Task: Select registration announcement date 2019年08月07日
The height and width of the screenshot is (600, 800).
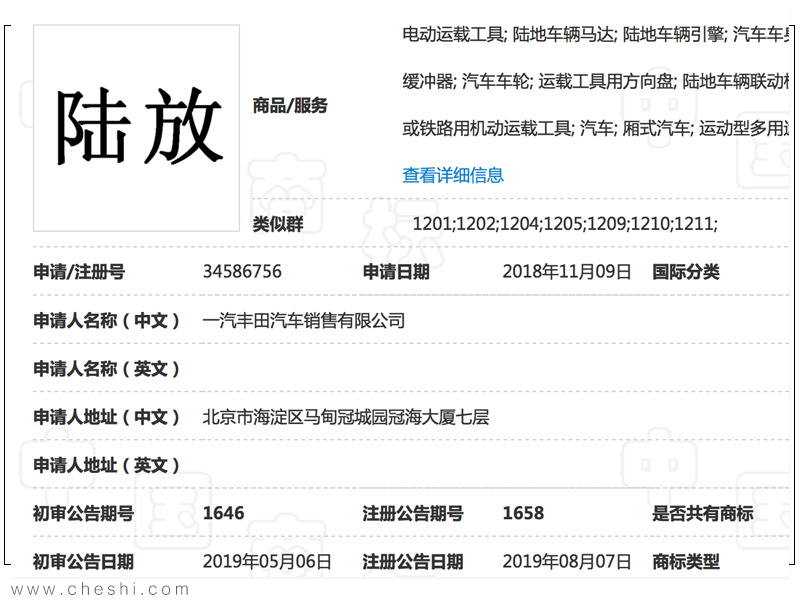Action: (567, 561)
